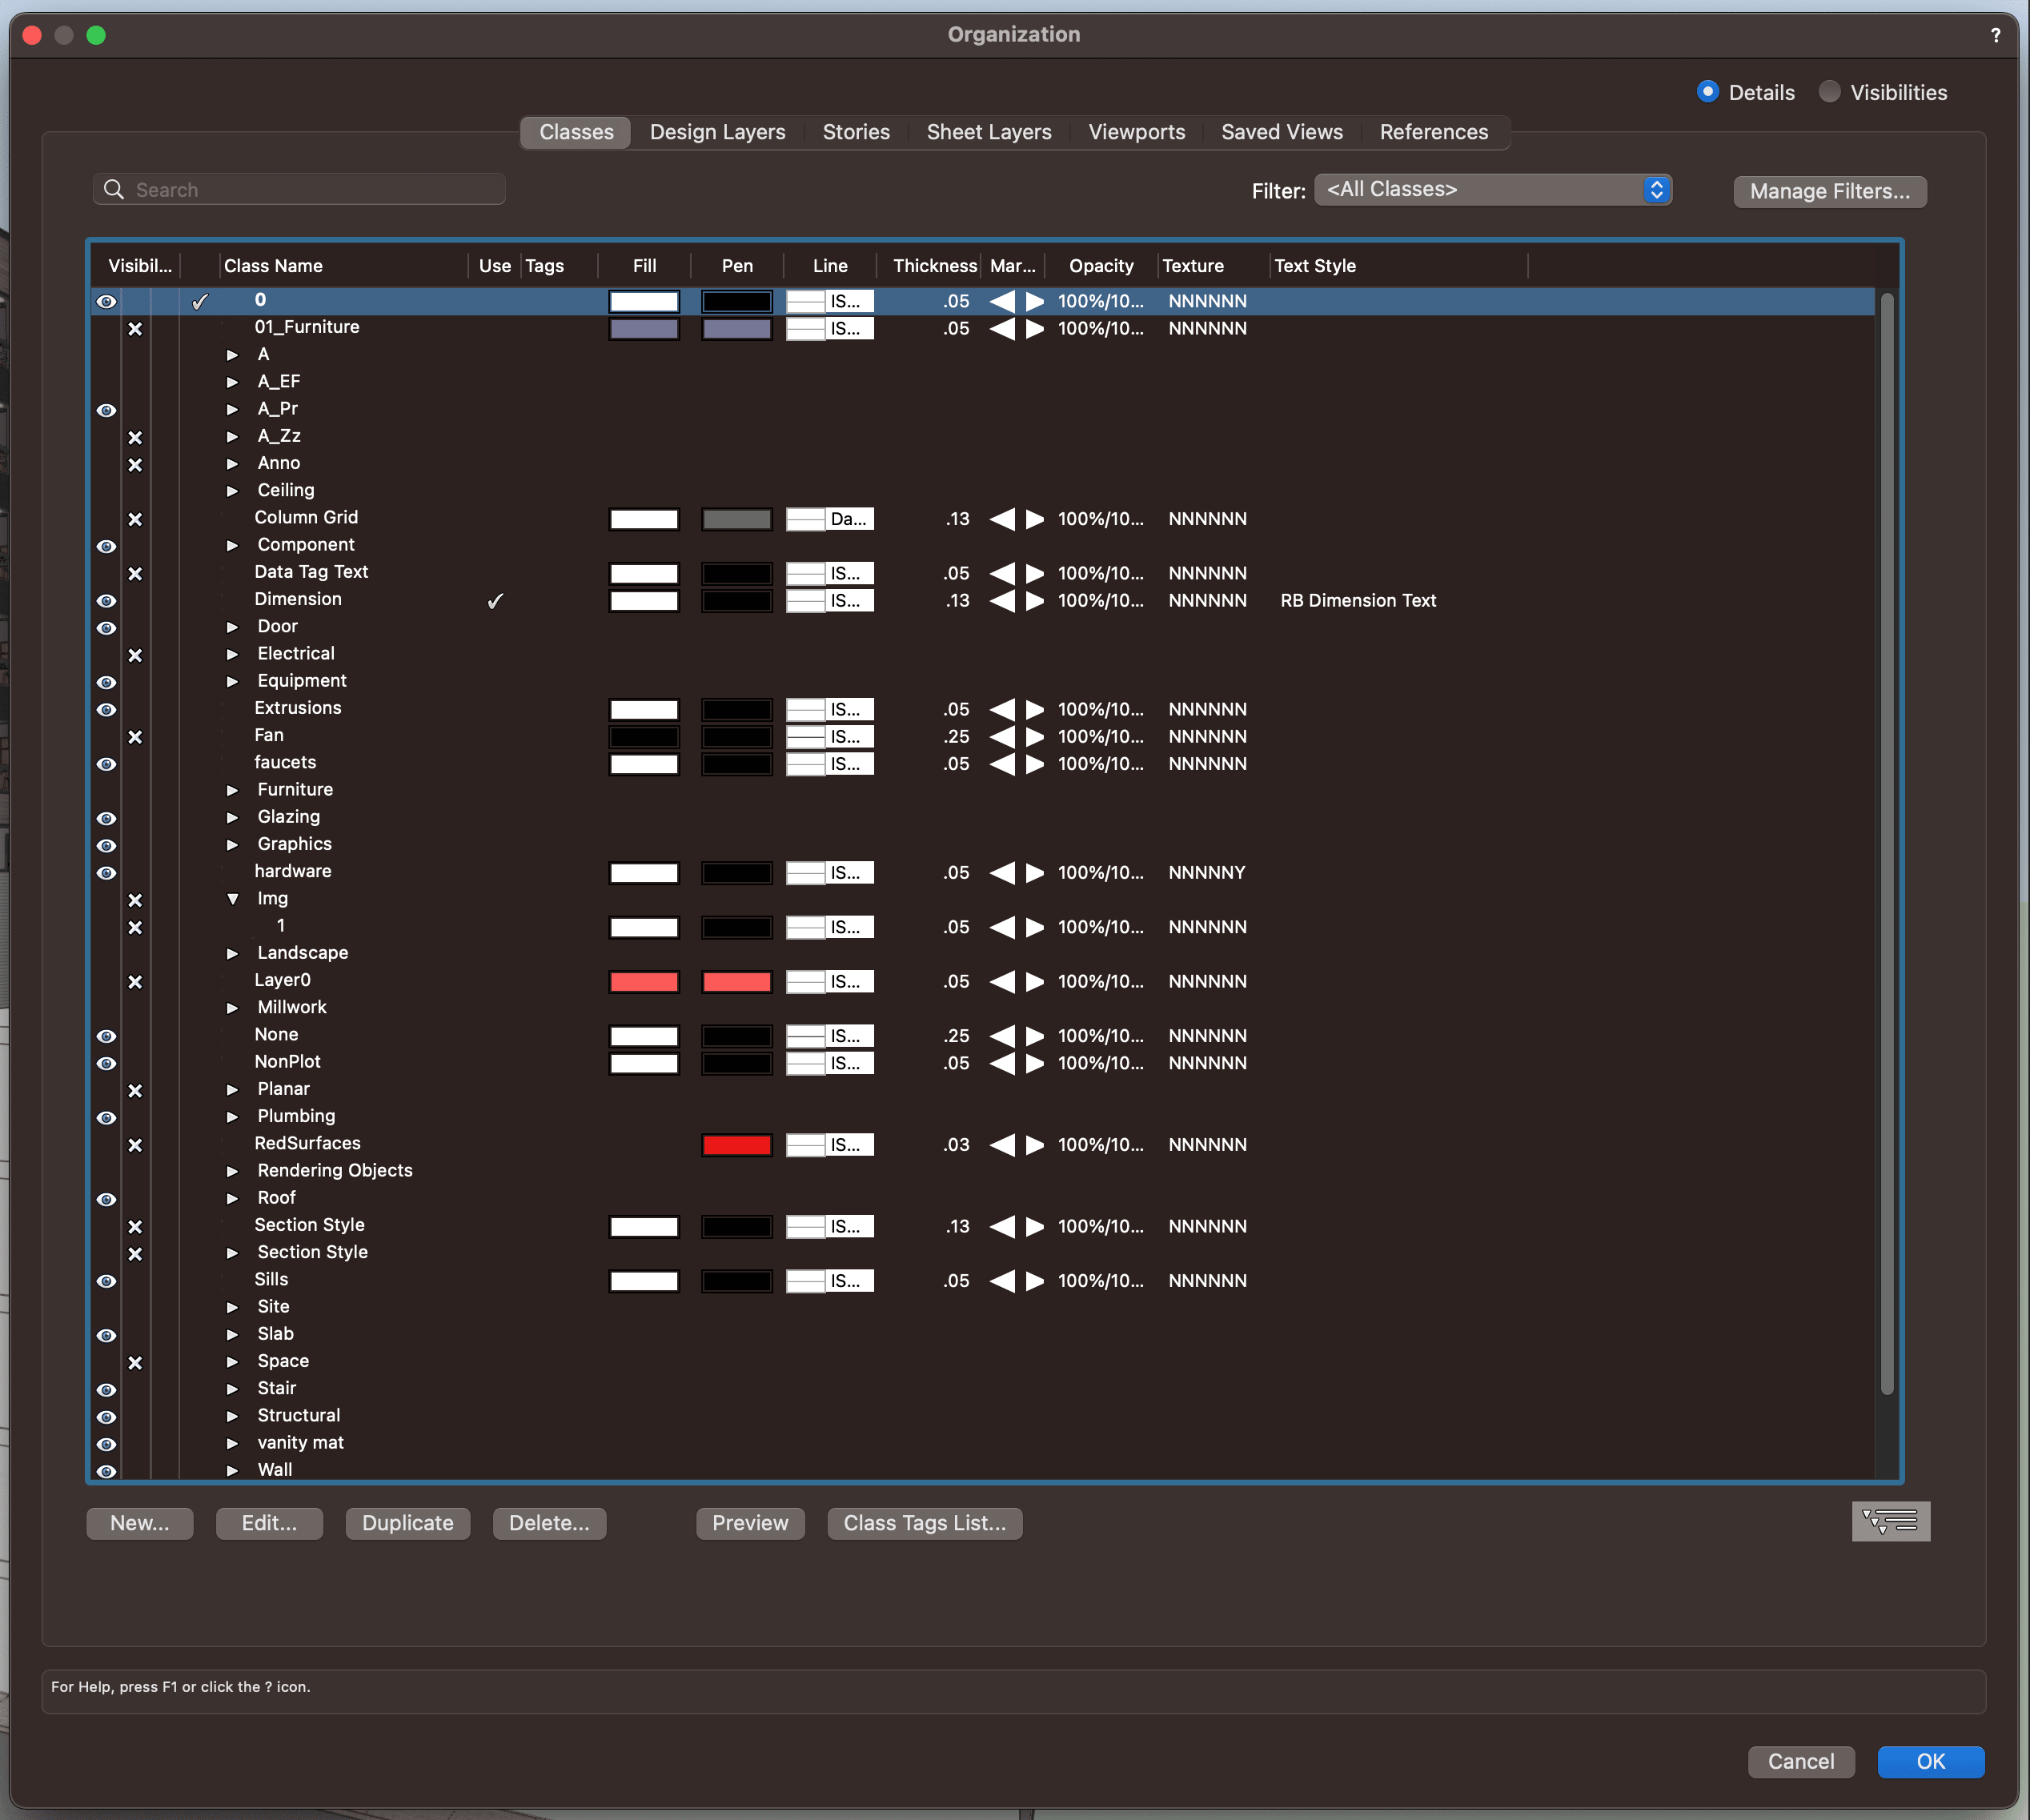This screenshot has height=1820, width=2030.
Task: Select the Visibilities radio button
Action: pyautogui.click(x=1829, y=92)
